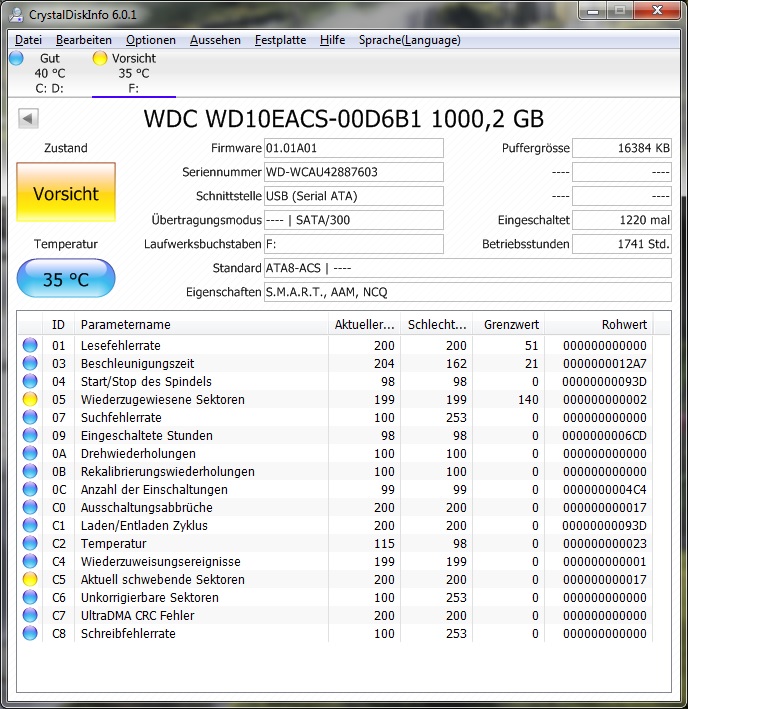Viewport: 768px width, 709px height.
Task: Click the Übertragungsmodus field SATA/300
Action: pos(354,220)
